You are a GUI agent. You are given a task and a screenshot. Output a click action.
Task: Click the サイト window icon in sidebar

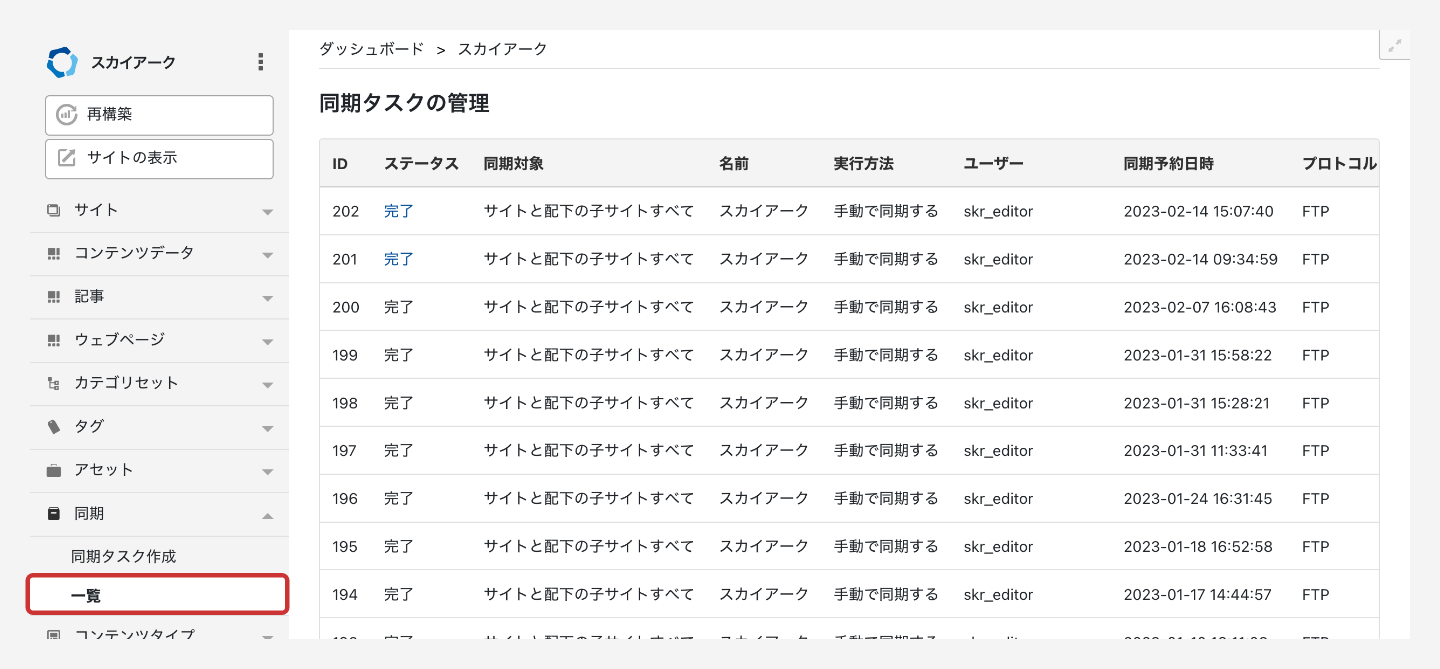point(54,210)
